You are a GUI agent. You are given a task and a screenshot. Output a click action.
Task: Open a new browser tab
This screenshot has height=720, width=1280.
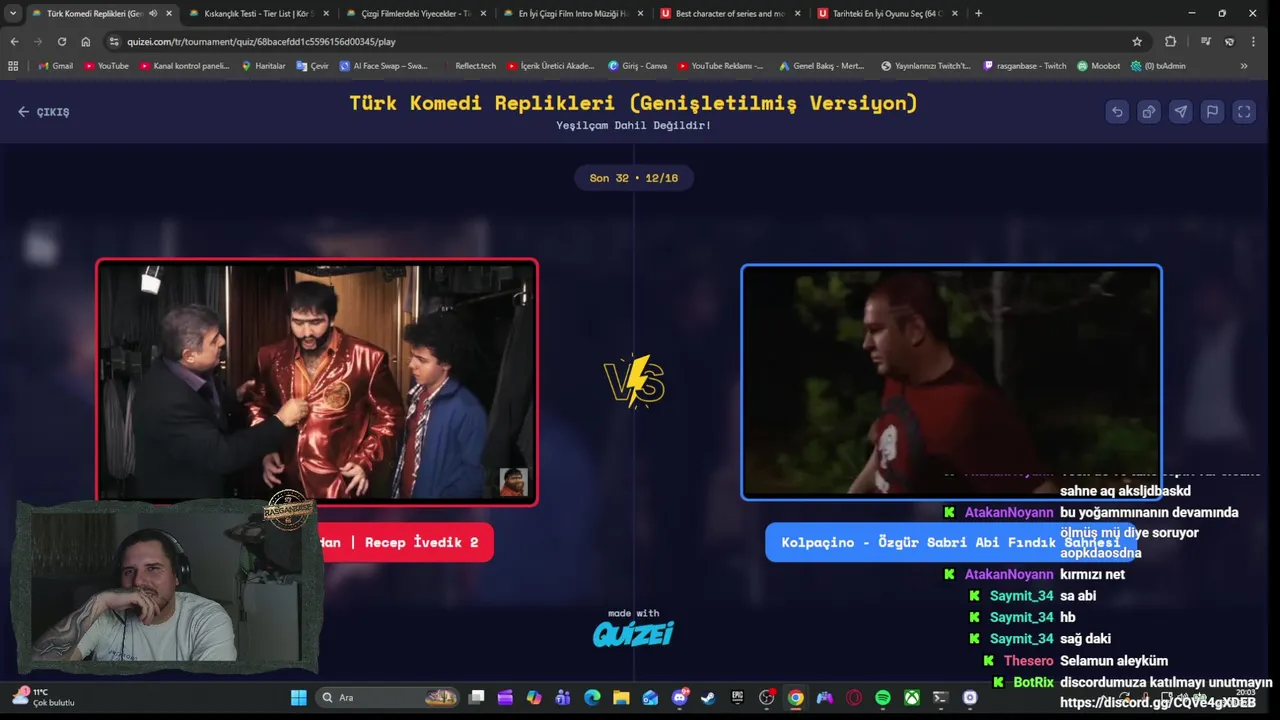point(978,13)
